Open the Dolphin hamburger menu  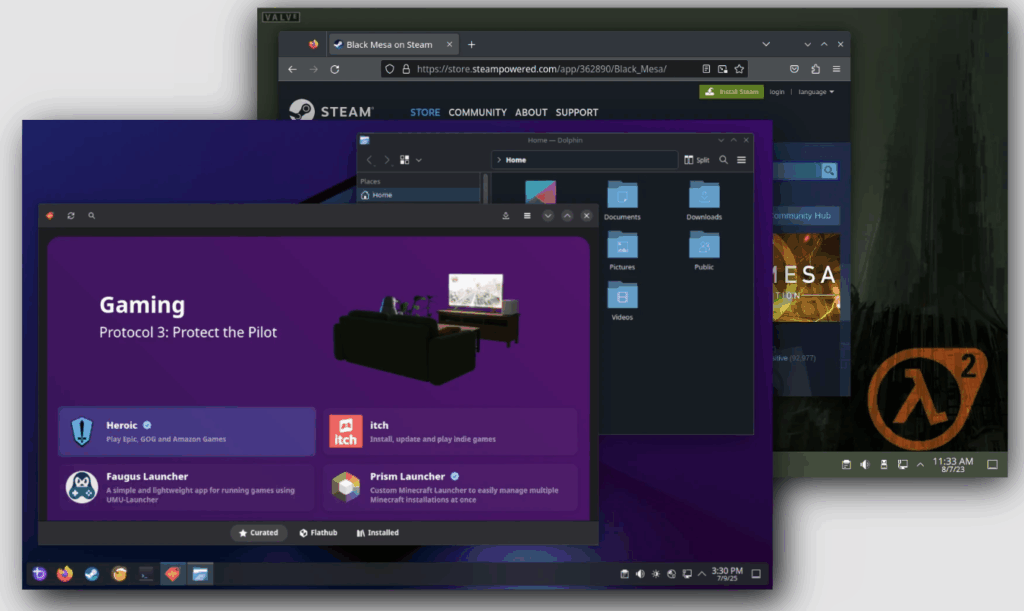pyautogui.click(x=741, y=160)
